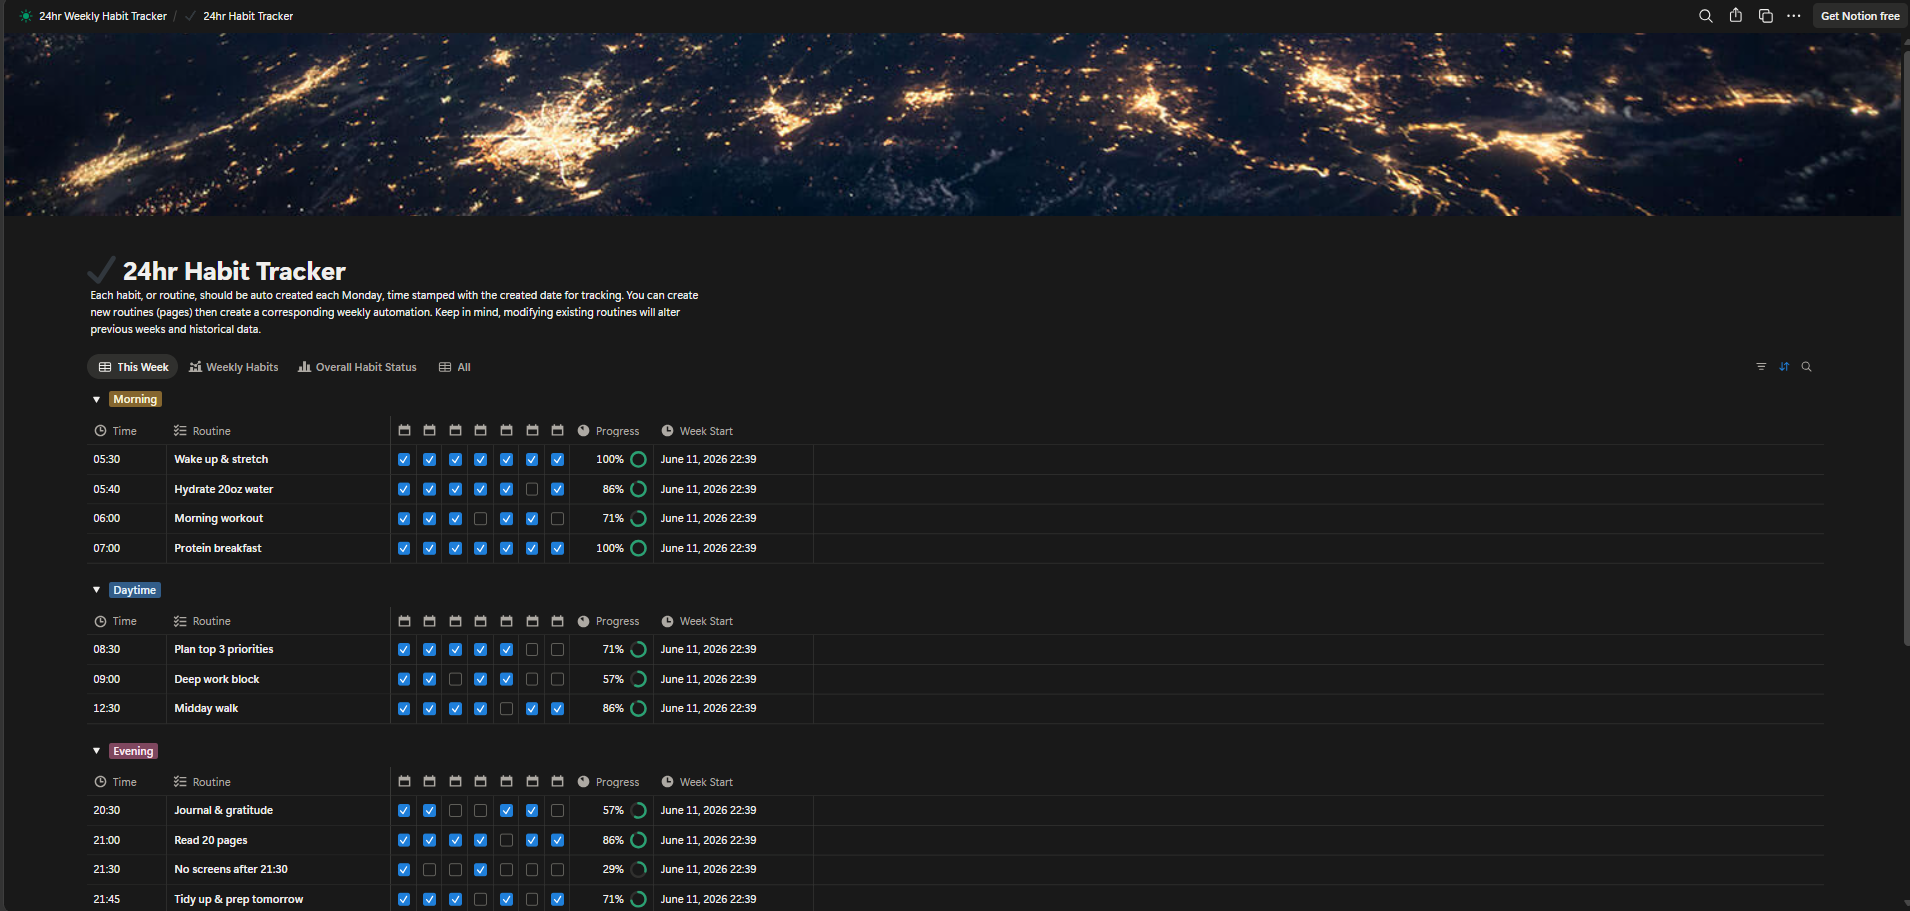1910x911 pixels.
Task: Click clock icon in Morning Week Start header
Action: point(667,431)
